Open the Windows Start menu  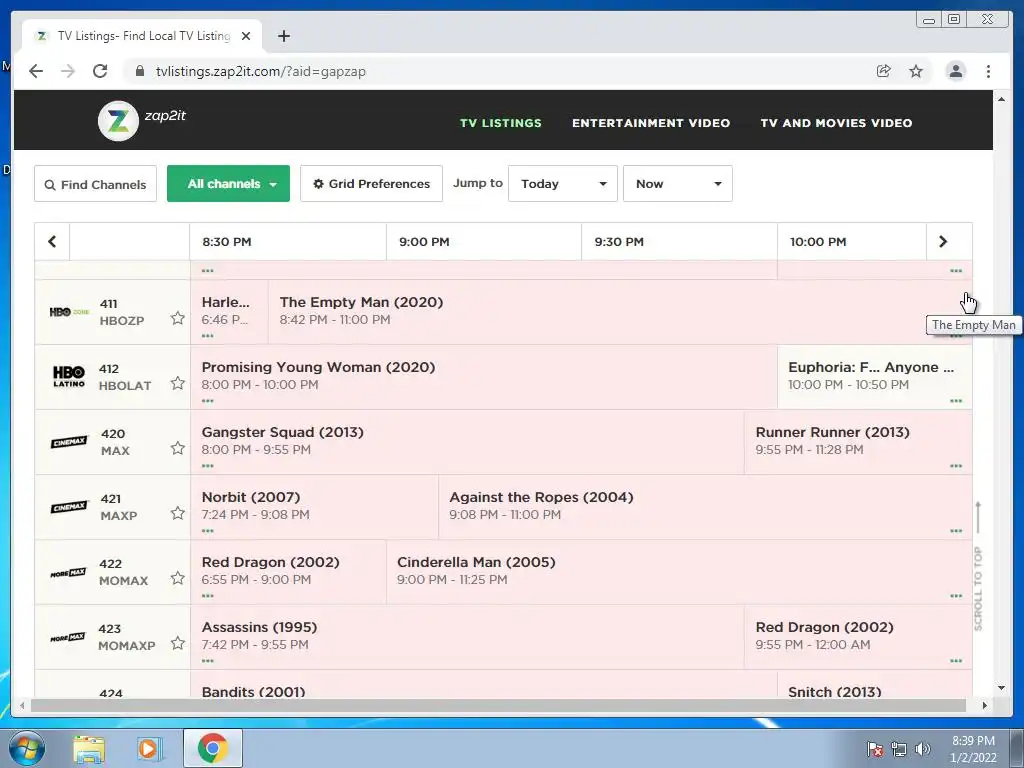pos(26,748)
